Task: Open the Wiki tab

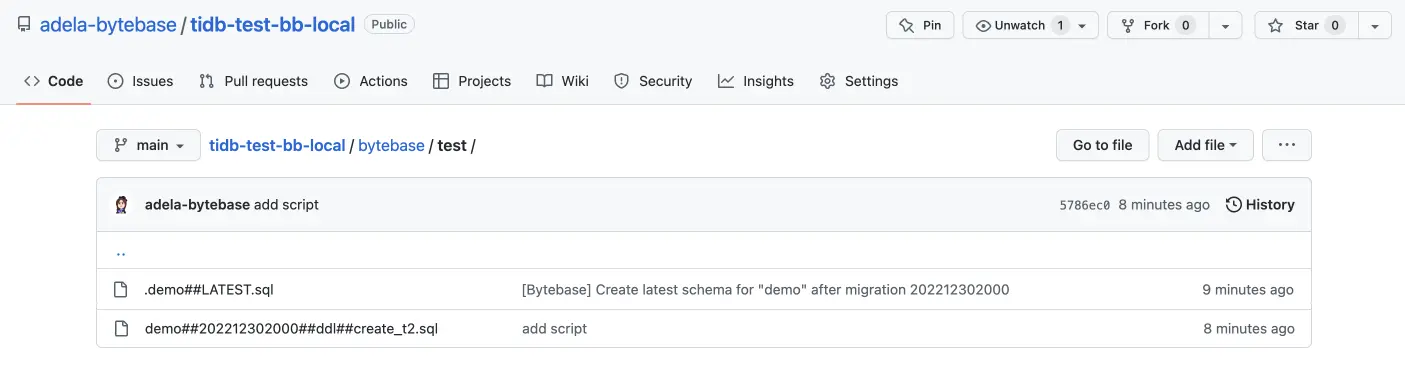Action: click(x=562, y=81)
